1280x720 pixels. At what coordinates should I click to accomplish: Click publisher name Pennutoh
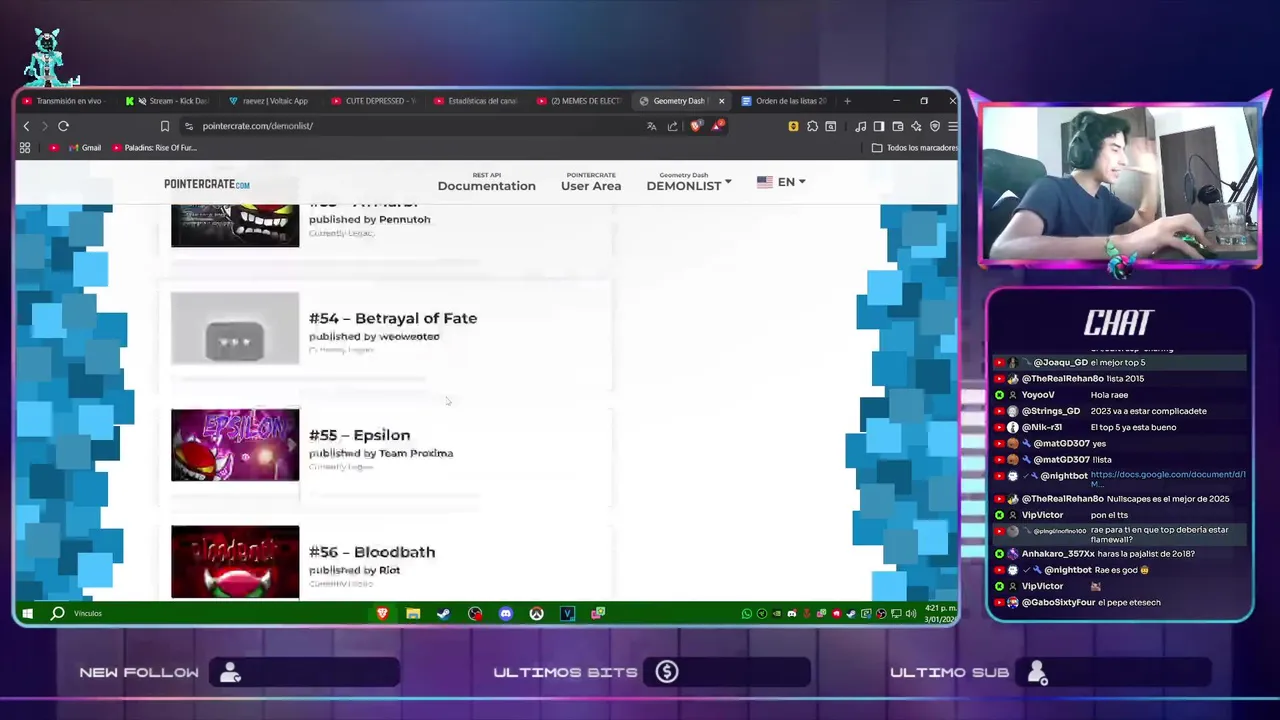pyautogui.click(x=404, y=219)
